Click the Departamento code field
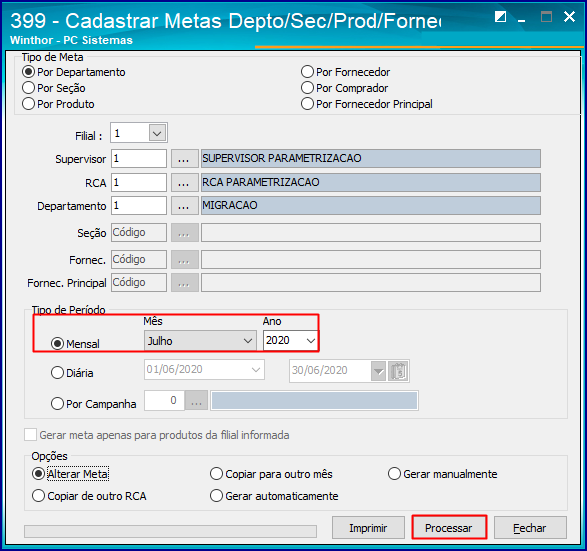Image resolution: width=587 pixels, height=551 pixels. point(139,206)
